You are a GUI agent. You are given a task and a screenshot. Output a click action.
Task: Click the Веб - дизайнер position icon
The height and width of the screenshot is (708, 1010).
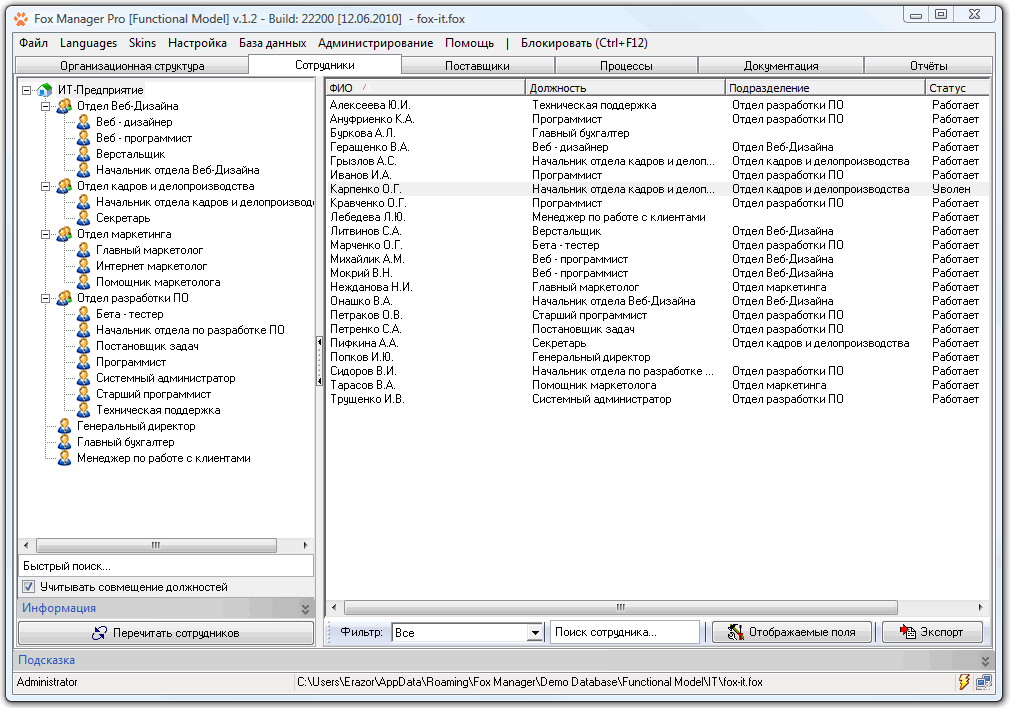click(x=83, y=122)
